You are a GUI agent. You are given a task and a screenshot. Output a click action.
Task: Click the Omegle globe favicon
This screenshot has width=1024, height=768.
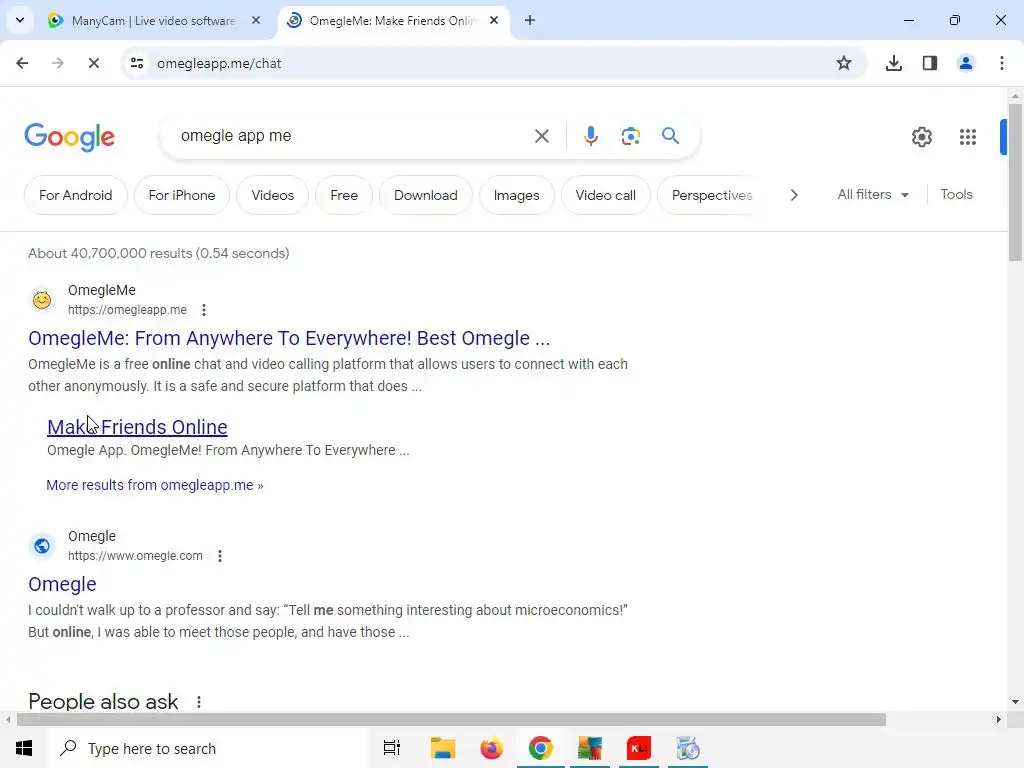(x=42, y=545)
